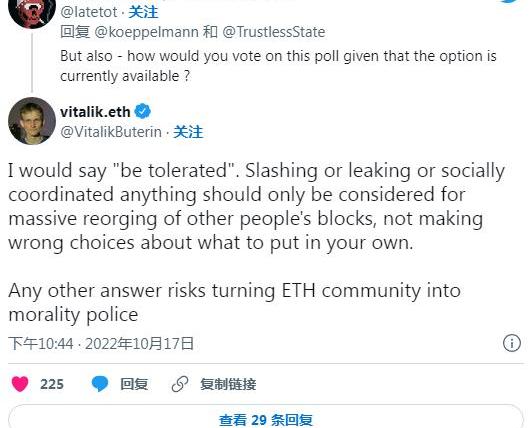Viewport: 531px width, 428px height.
Task: Like the tweet with heart icon
Action: coord(20,384)
